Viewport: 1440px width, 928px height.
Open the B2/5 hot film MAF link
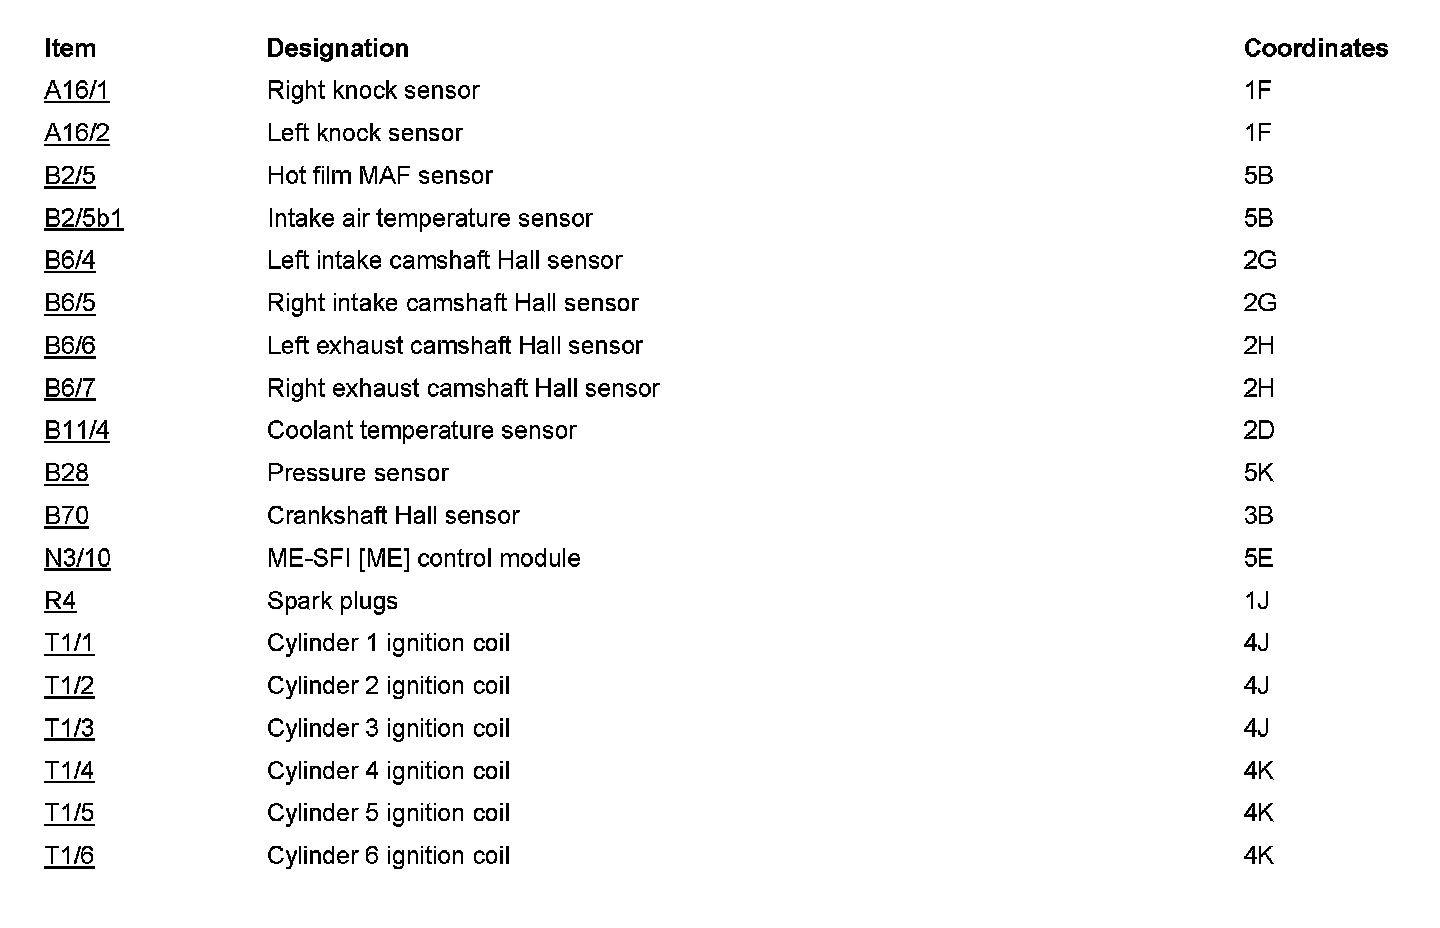pyautogui.click(x=69, y=176)
